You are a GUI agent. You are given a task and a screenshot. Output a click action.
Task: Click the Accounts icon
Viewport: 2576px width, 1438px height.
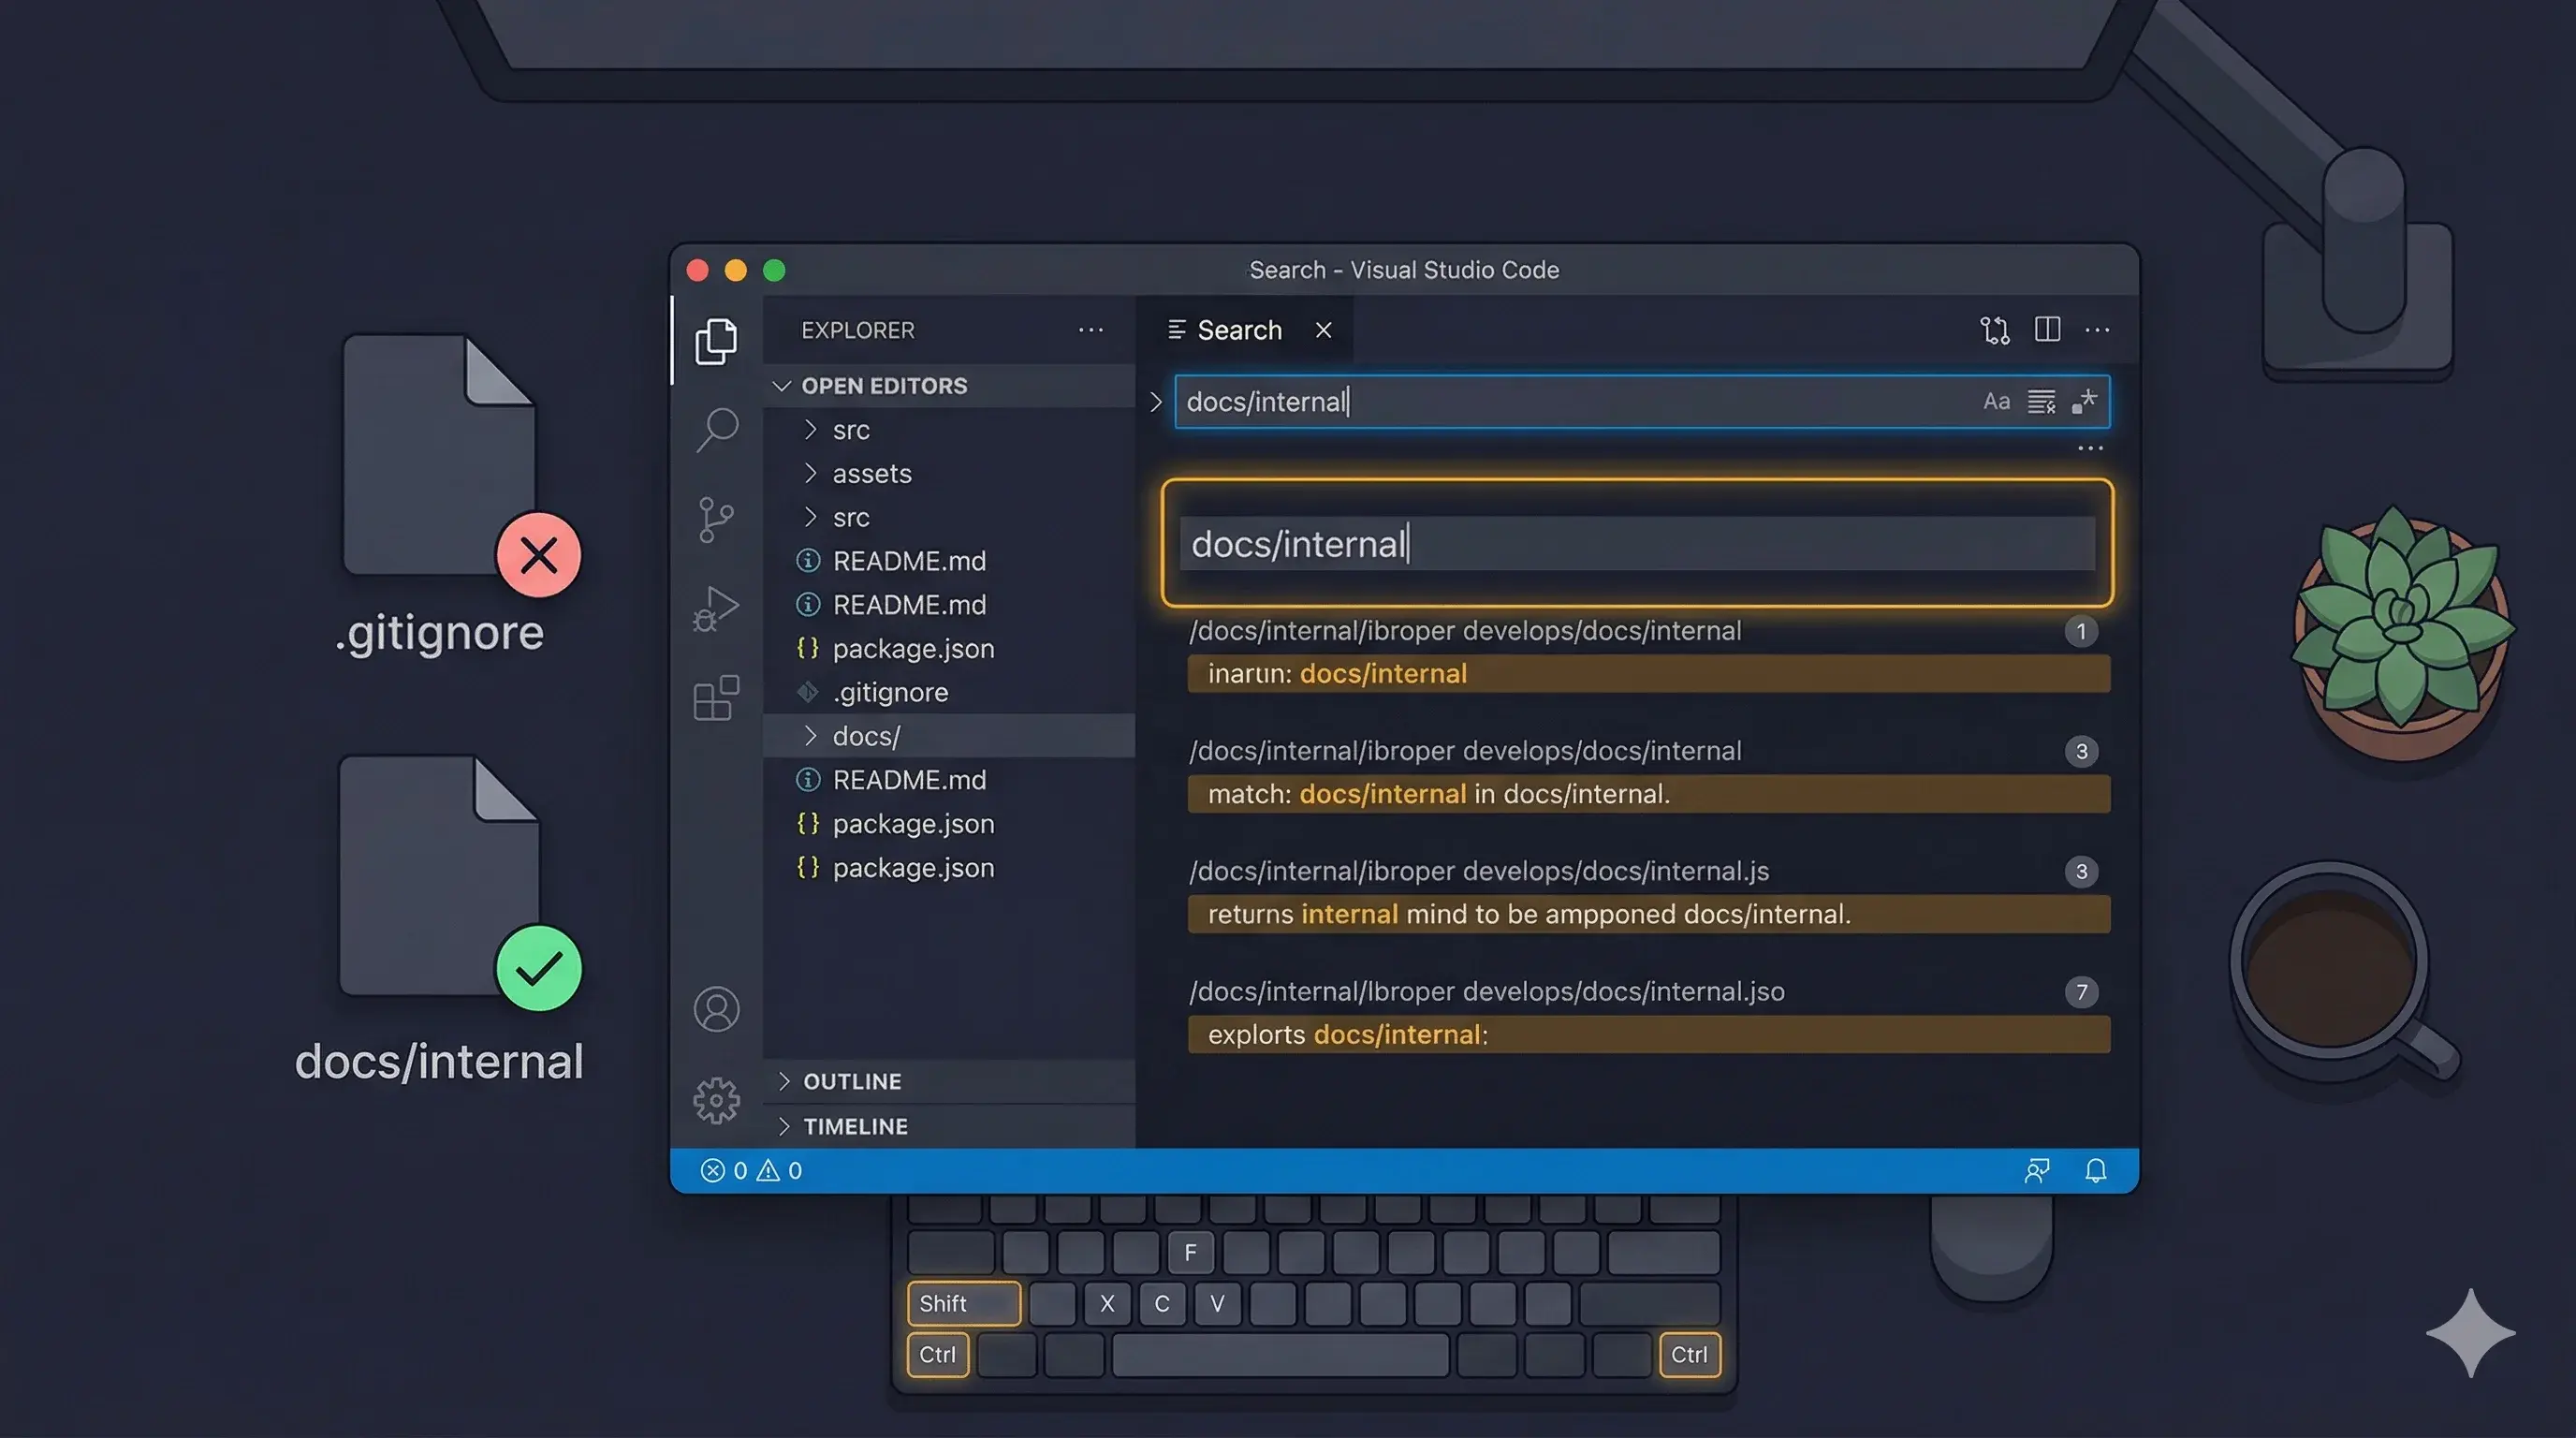pos(716,1009)
